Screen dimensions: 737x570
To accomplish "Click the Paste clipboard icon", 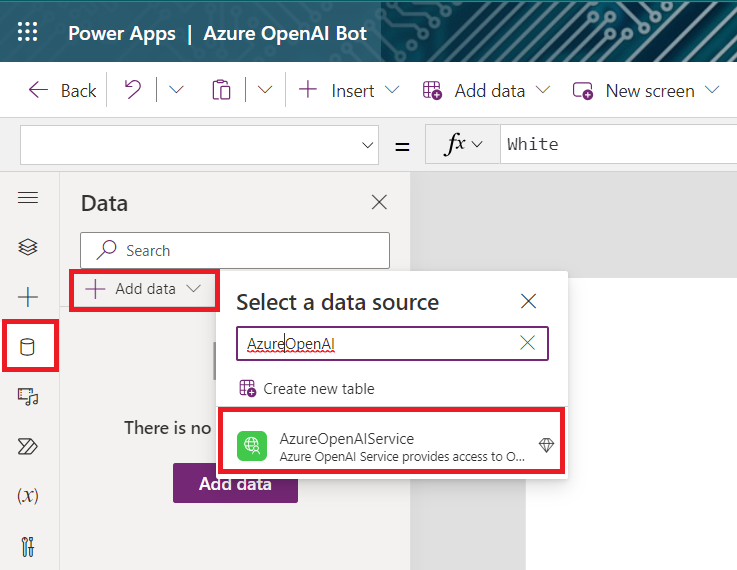I will pyautogui.click(x=221, y=90).
